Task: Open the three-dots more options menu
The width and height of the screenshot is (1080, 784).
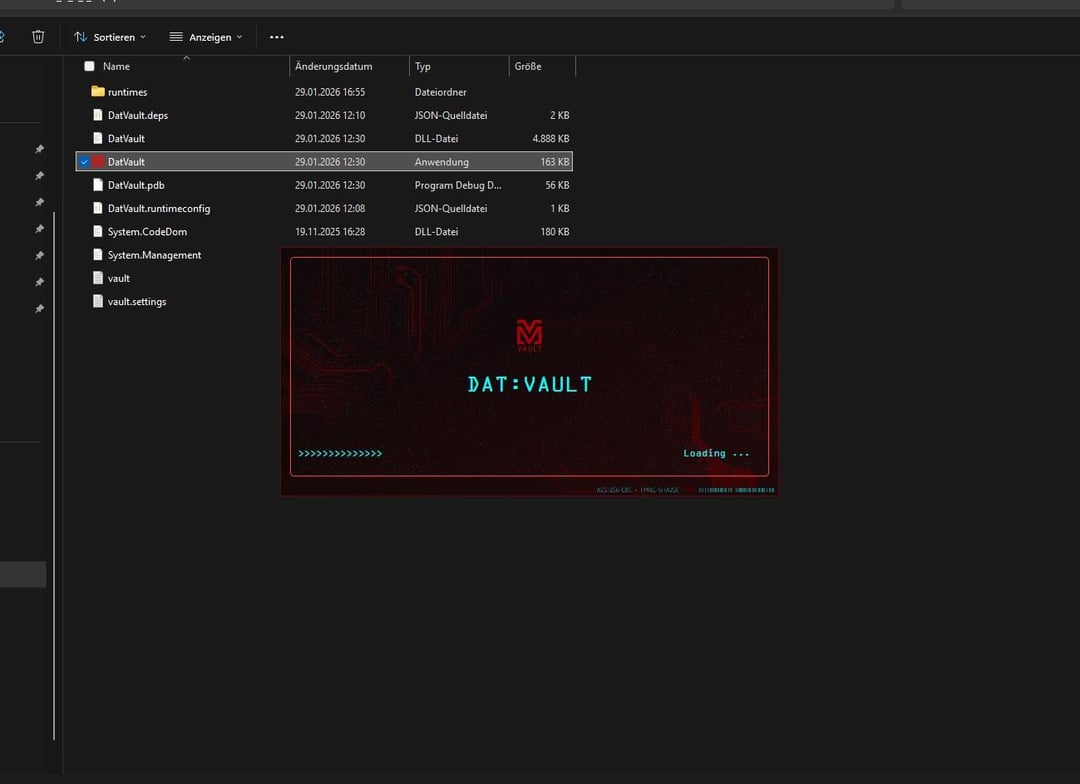Action: coord(277,37)
